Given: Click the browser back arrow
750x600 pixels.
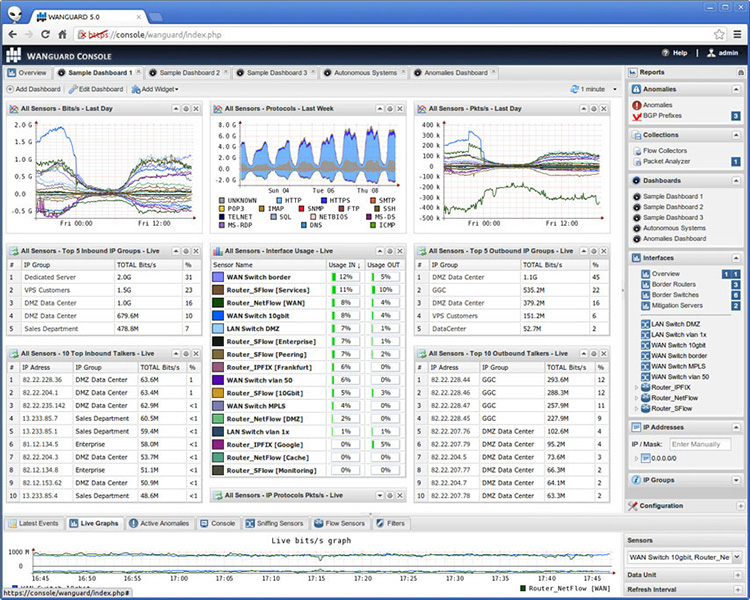Looking at the screenshot, I should click(13, 34).
